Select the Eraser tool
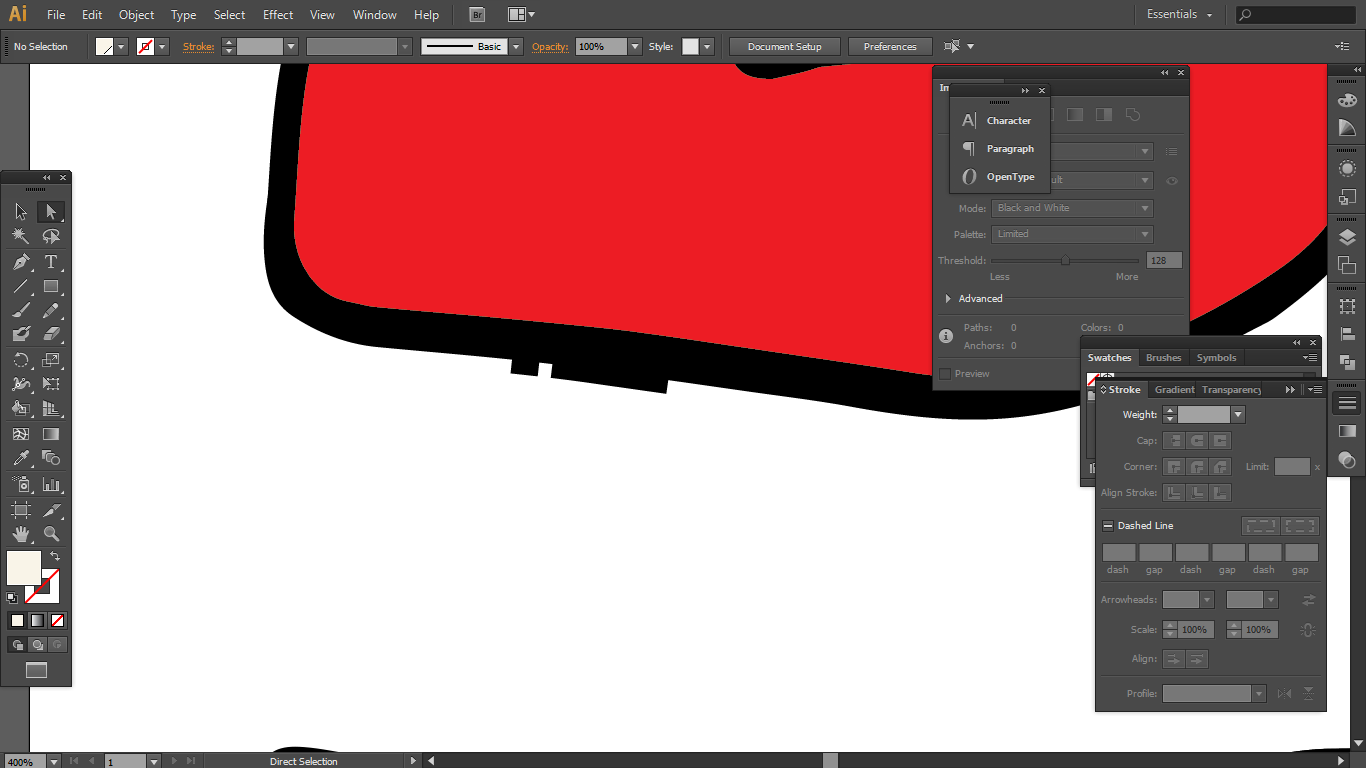The image size is (1366, 768). click(51, 335)
